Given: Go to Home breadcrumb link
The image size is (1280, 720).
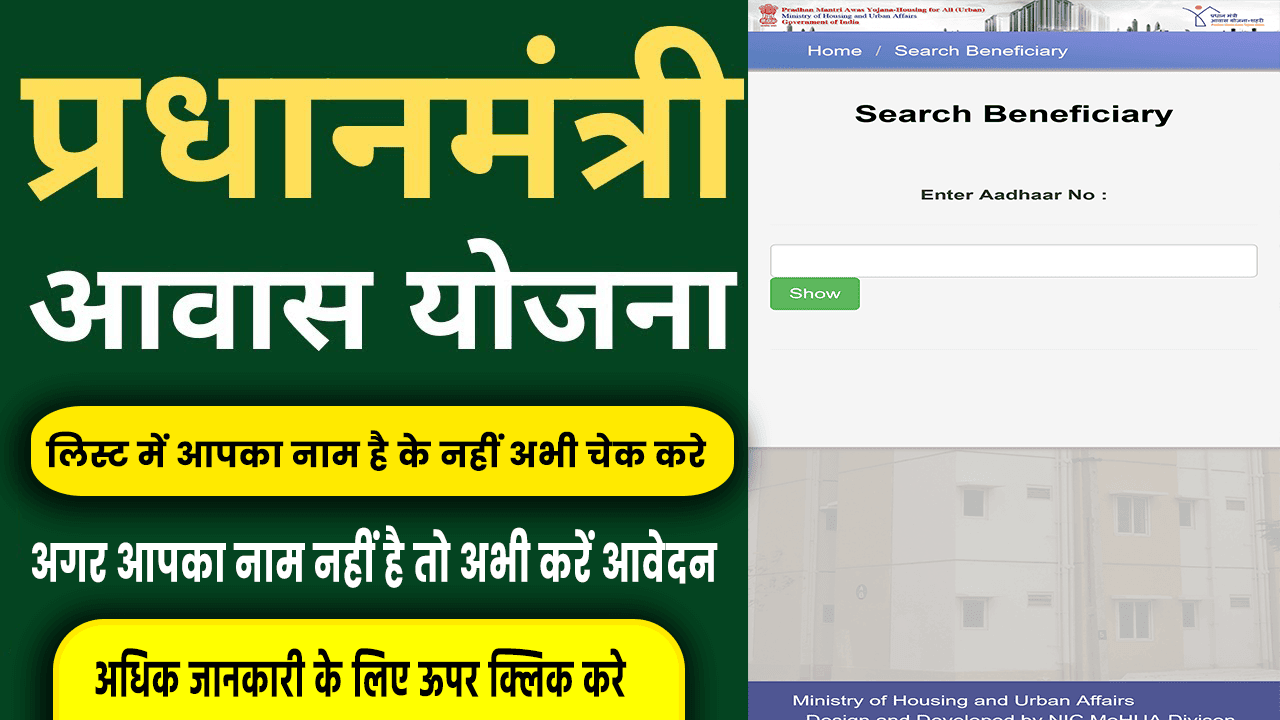Looking at the screenshot, I should click(x=834, y=51).
